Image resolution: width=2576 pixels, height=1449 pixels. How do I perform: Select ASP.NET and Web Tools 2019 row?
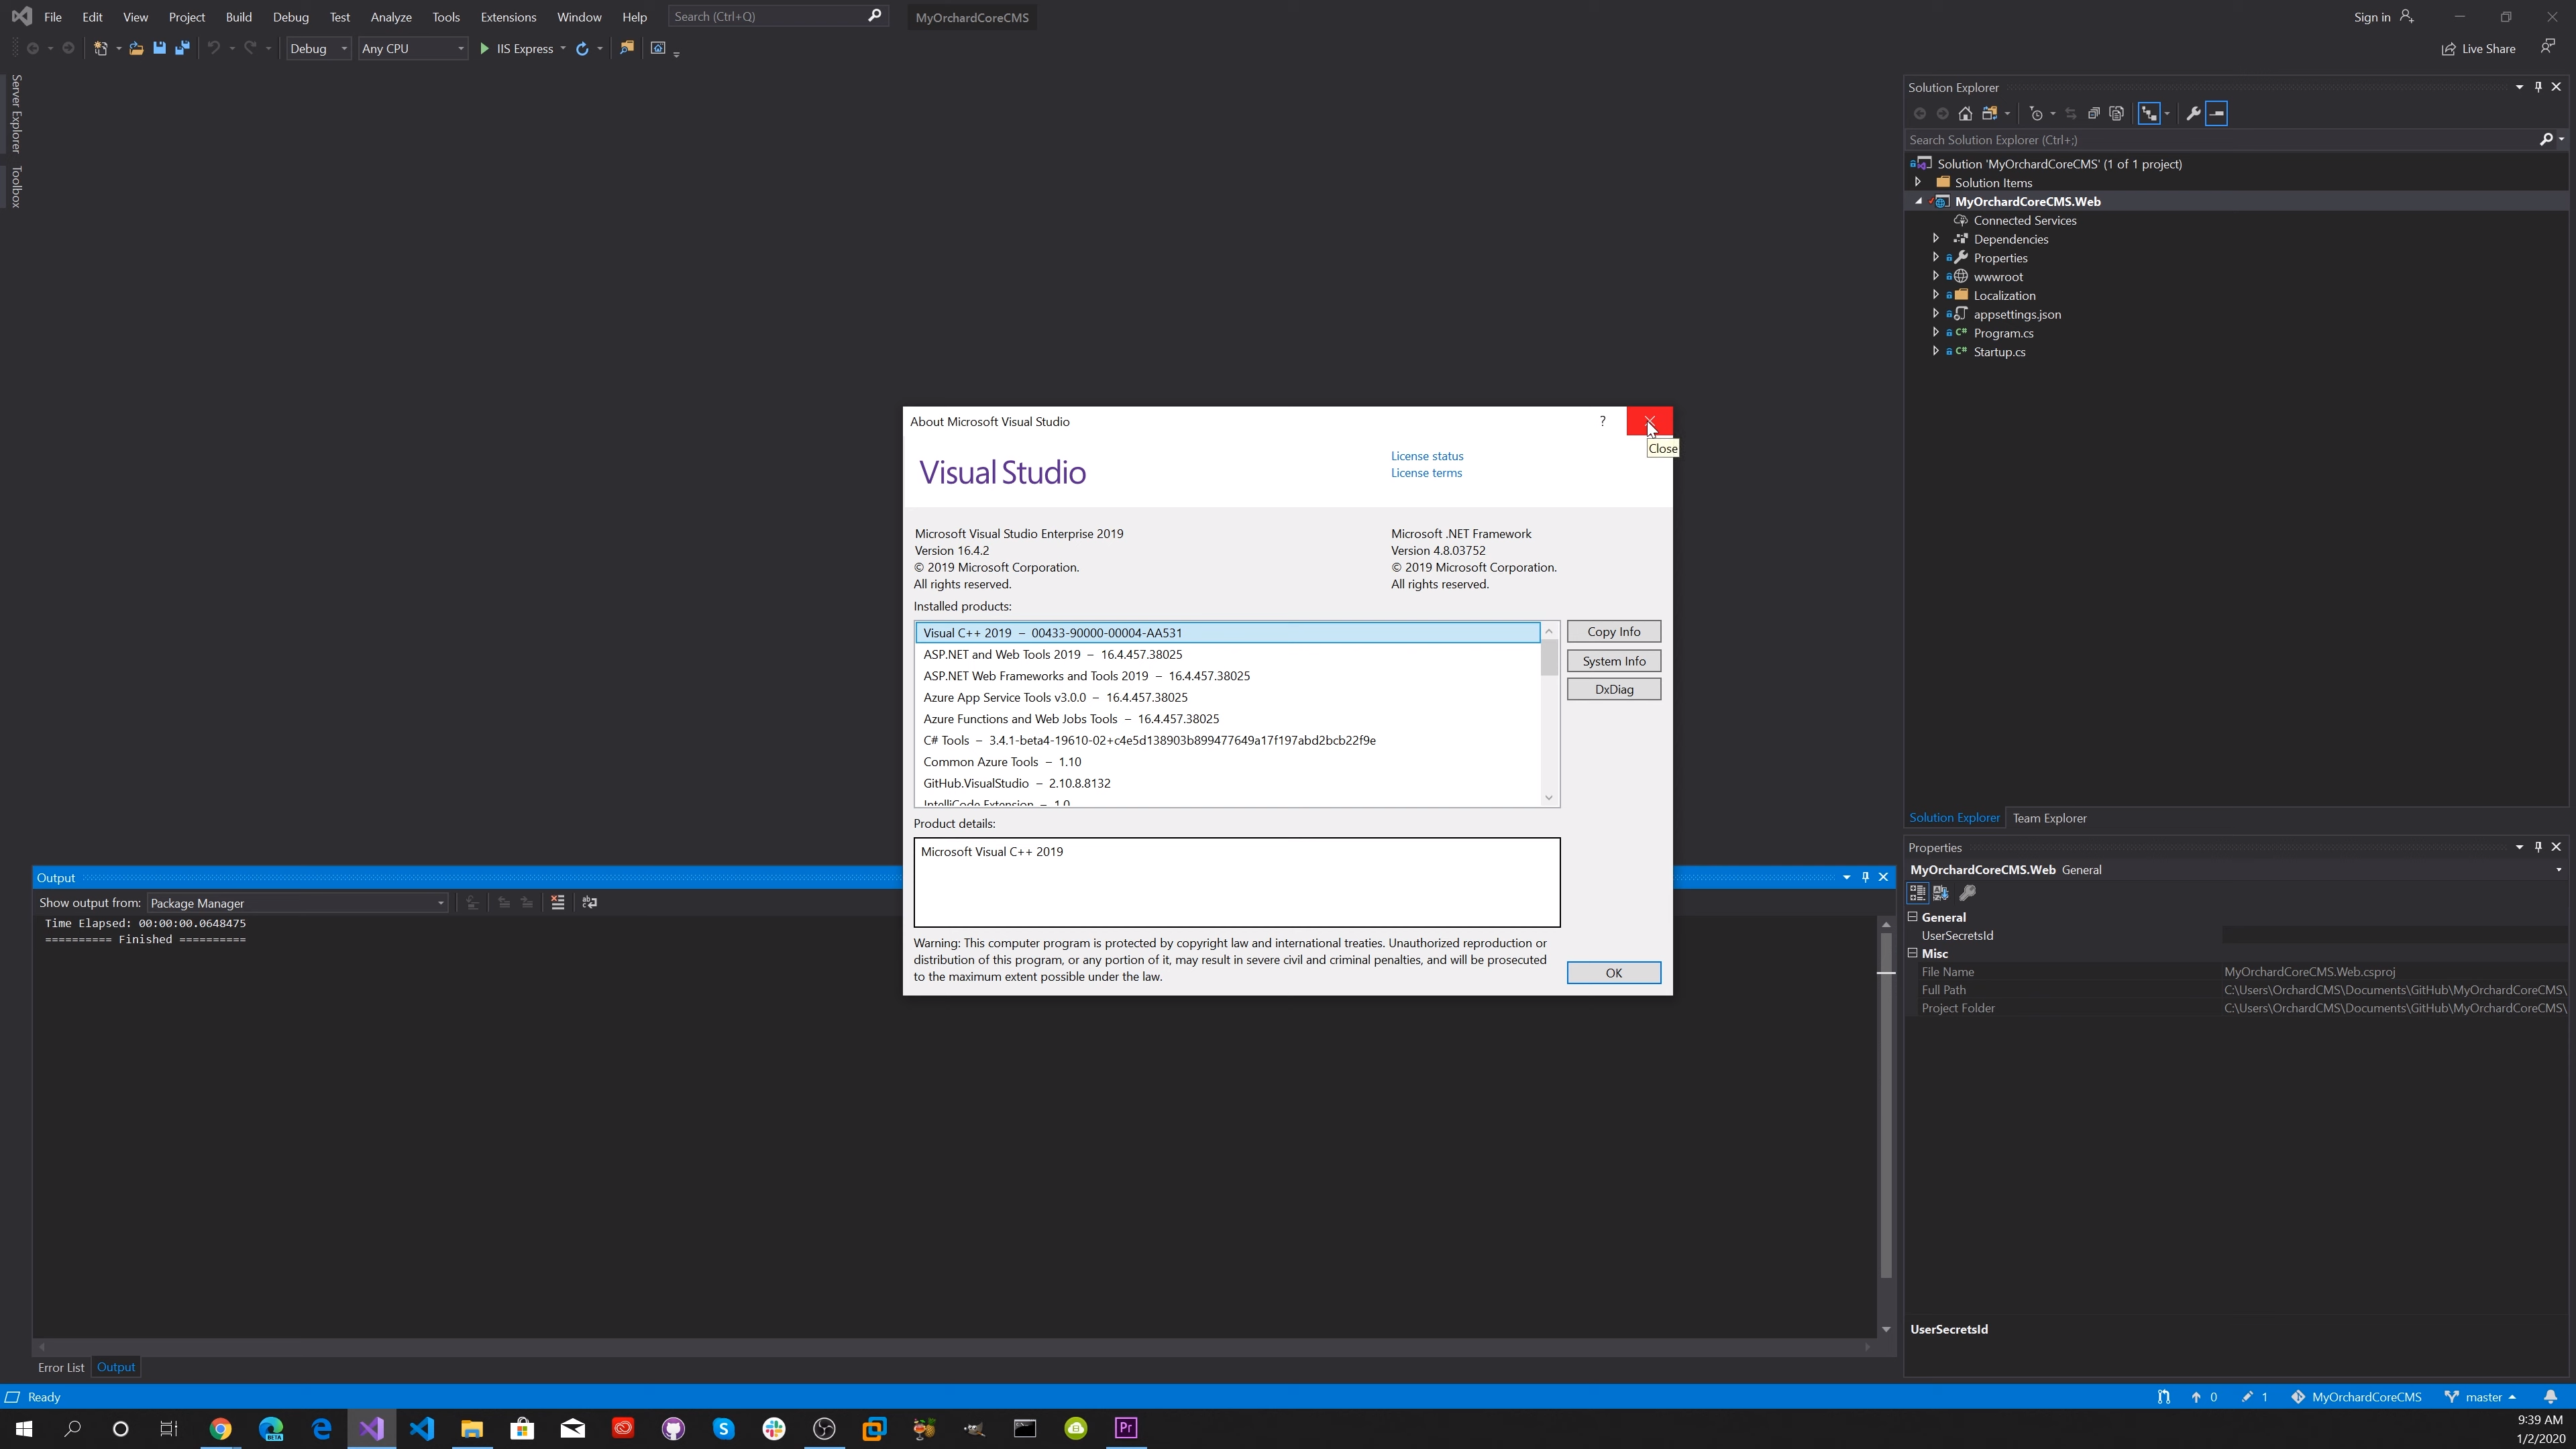1228,654
